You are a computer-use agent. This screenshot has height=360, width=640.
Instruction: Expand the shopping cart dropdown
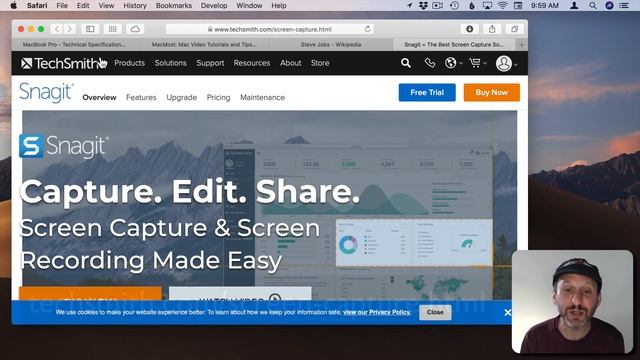pos(478,63)
